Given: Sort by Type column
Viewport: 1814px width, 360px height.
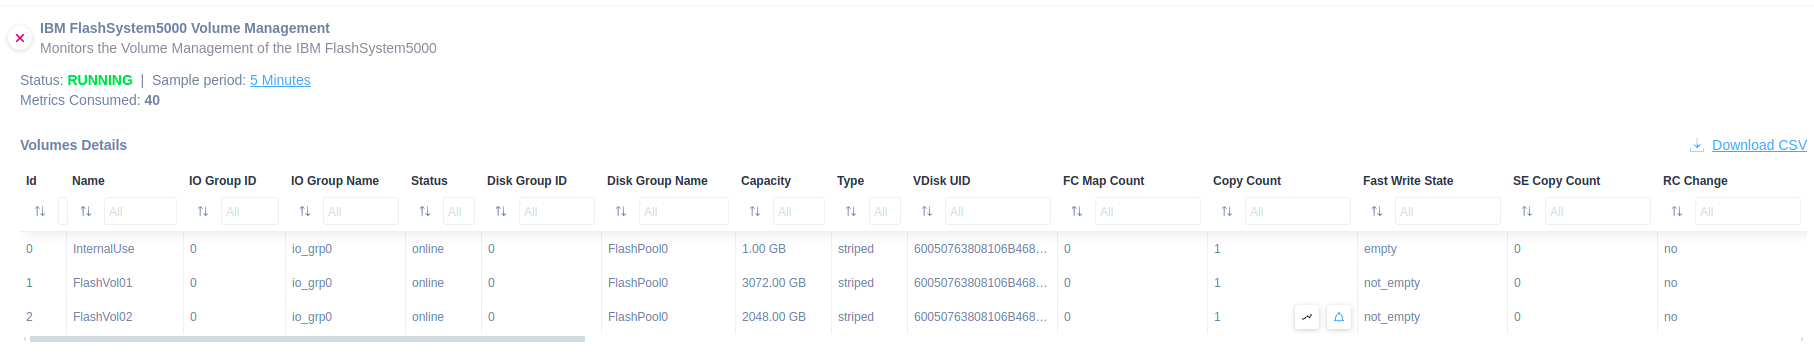Looking at the screenshot, I should (x=851, y=211).
